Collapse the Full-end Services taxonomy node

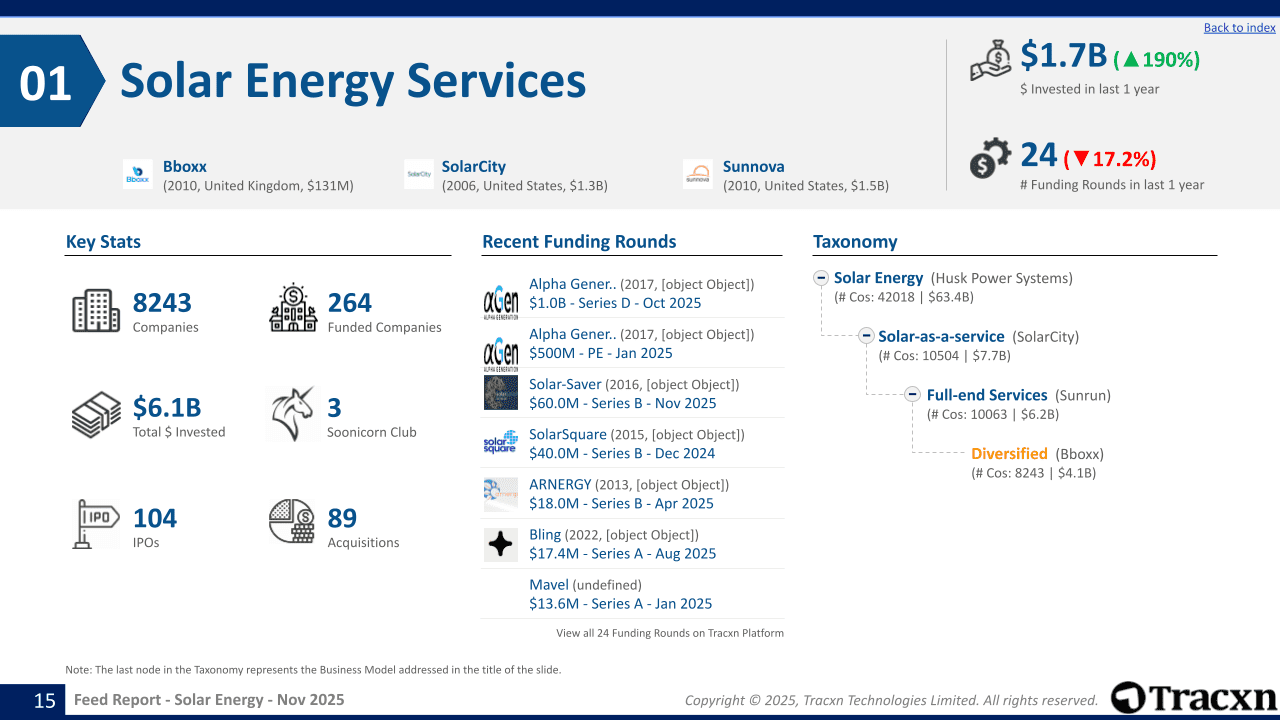912,395
